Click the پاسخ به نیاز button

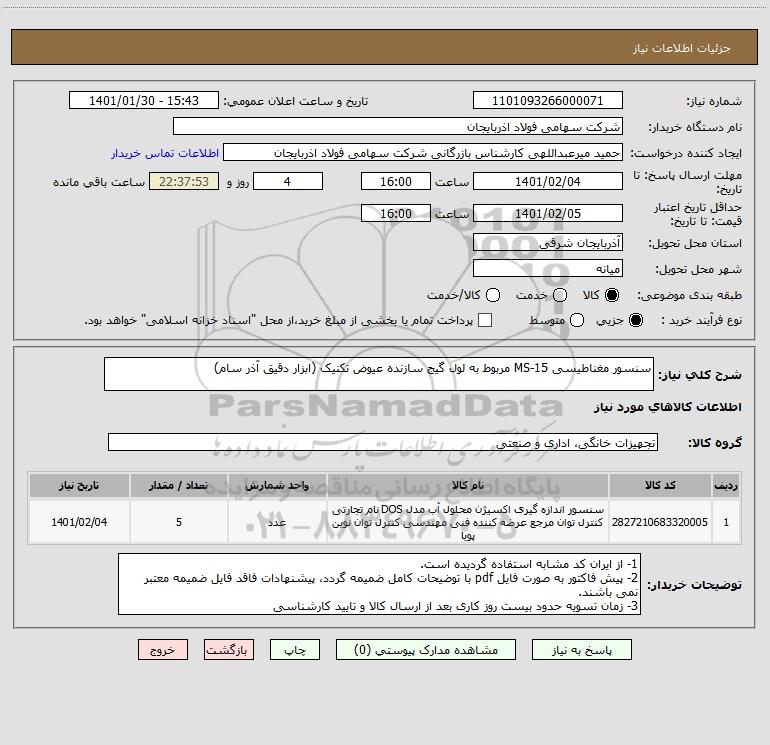581,650
